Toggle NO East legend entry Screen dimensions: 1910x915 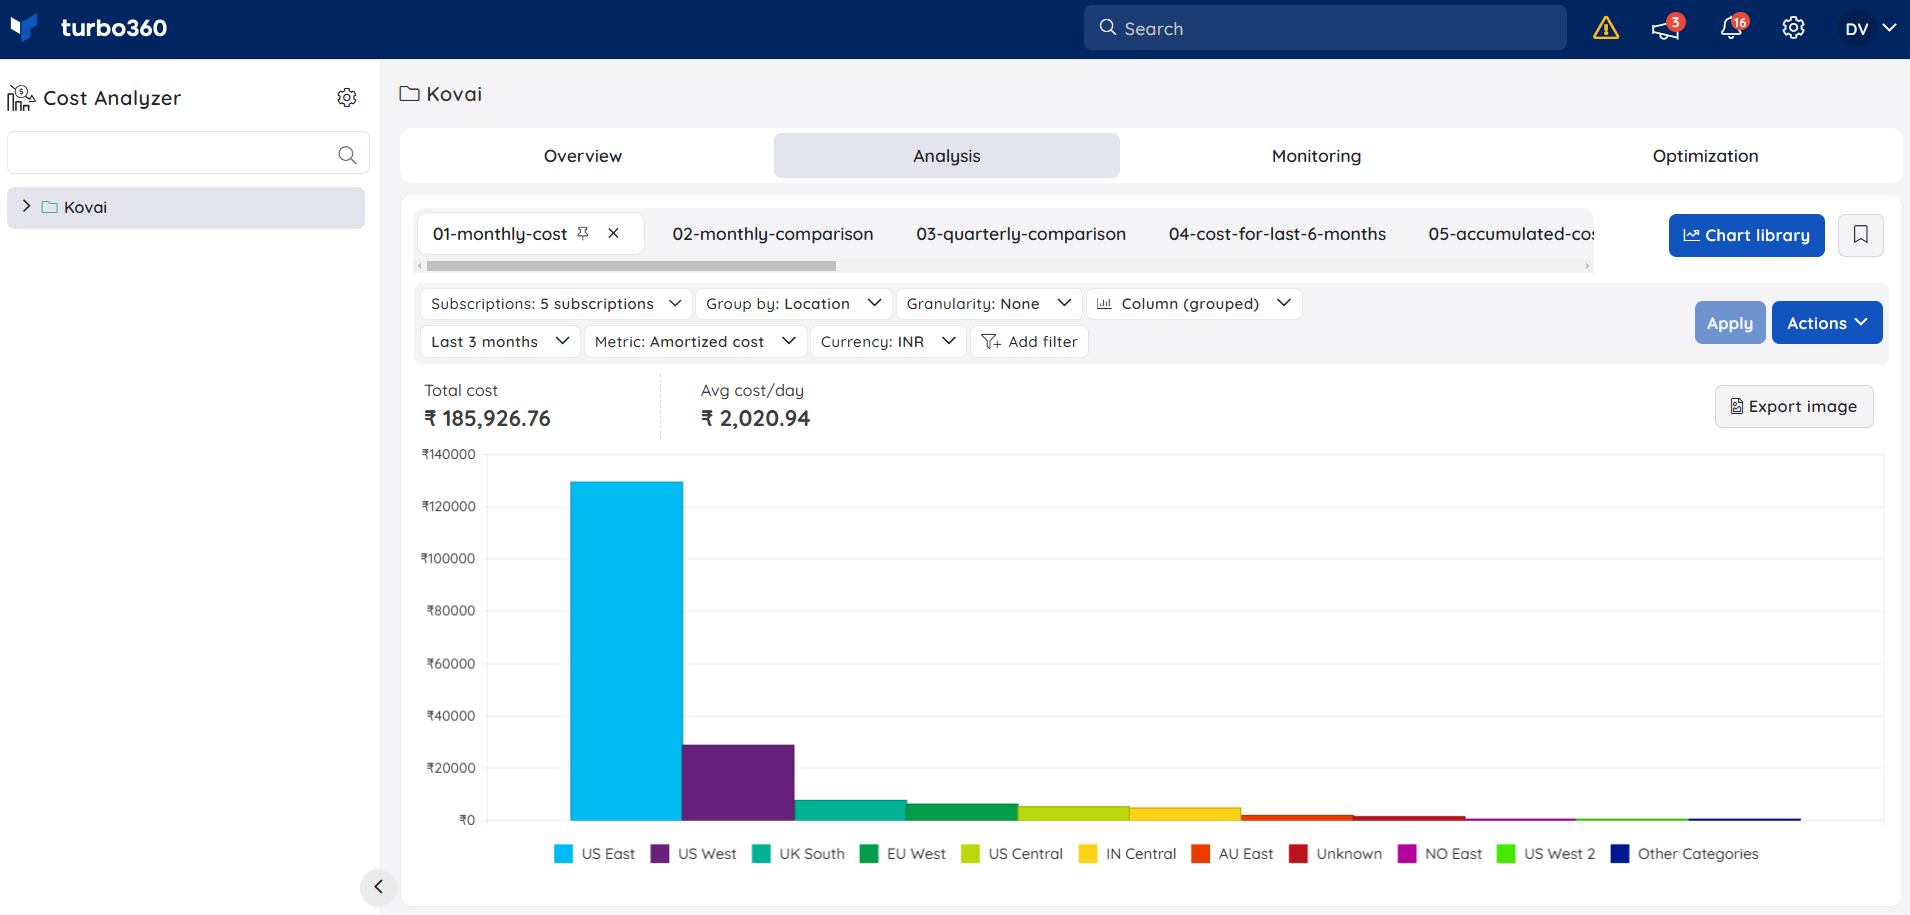[1440, 854]
